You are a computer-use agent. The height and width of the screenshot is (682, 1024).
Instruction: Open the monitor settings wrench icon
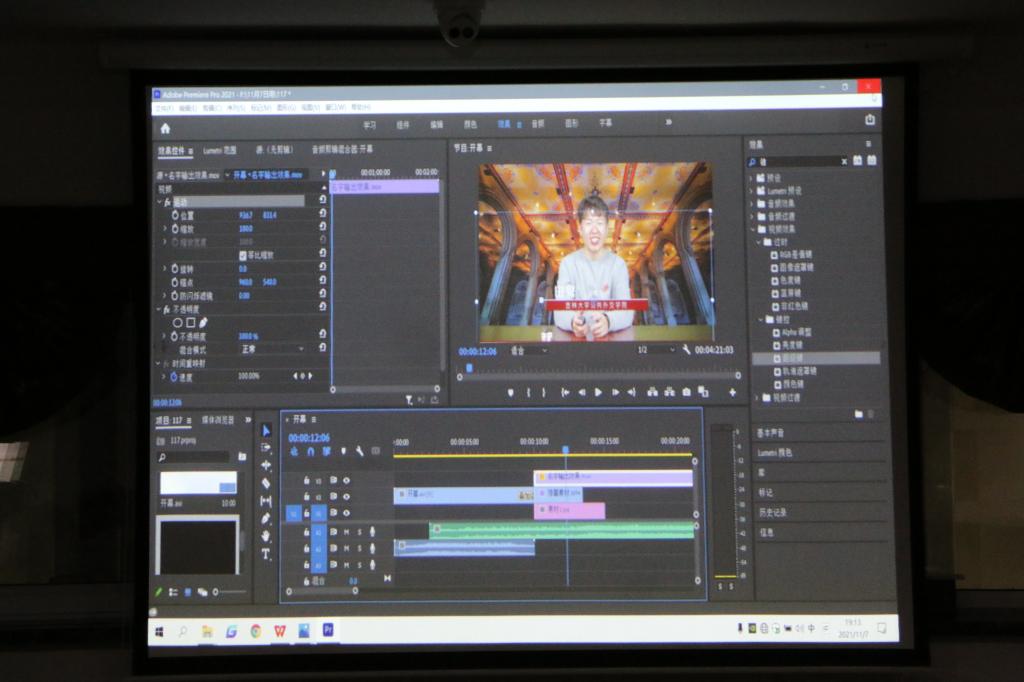point(686,350)
